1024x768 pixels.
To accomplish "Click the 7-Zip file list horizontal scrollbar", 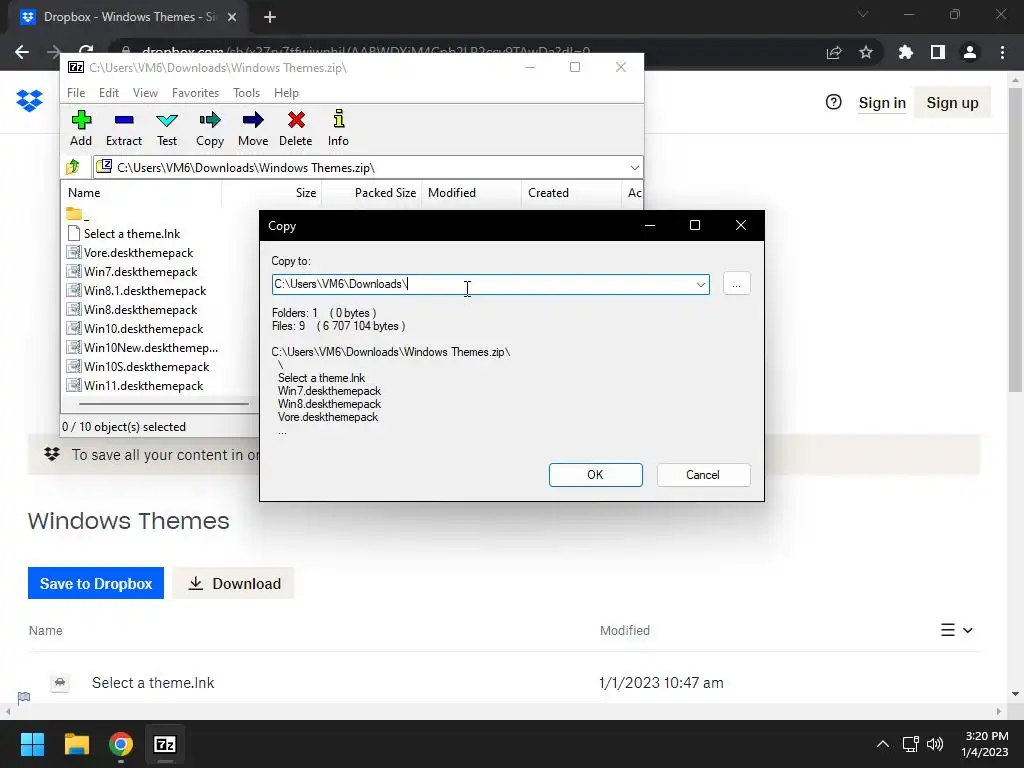I will pyautogui.click(x=163, y=404).
